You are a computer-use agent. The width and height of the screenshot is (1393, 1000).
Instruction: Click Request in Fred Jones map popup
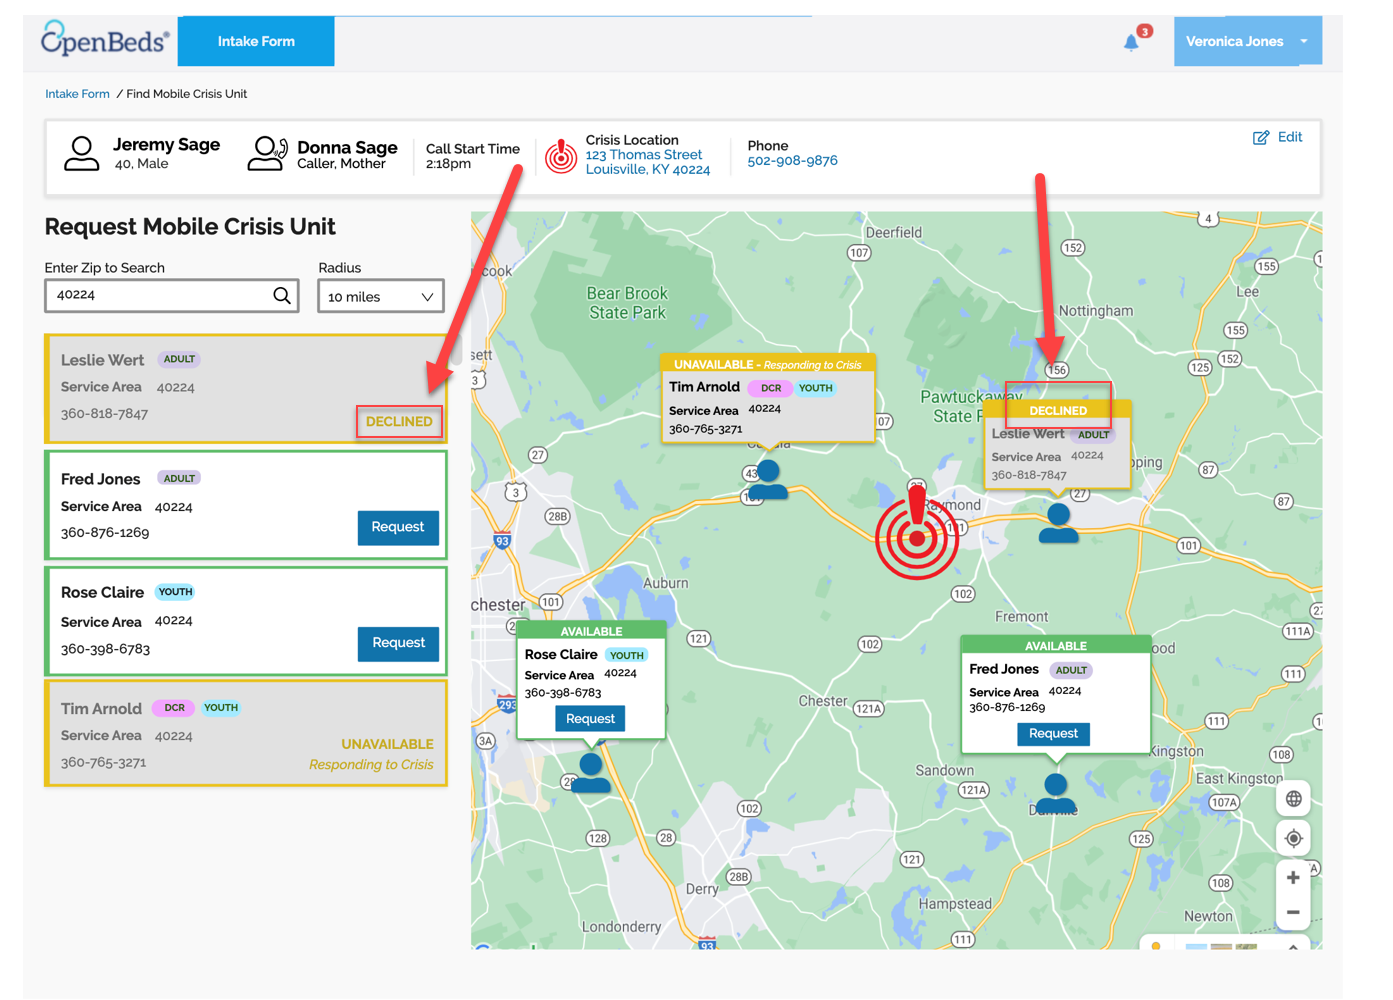pyautogui.click(x=1053, y=734)
